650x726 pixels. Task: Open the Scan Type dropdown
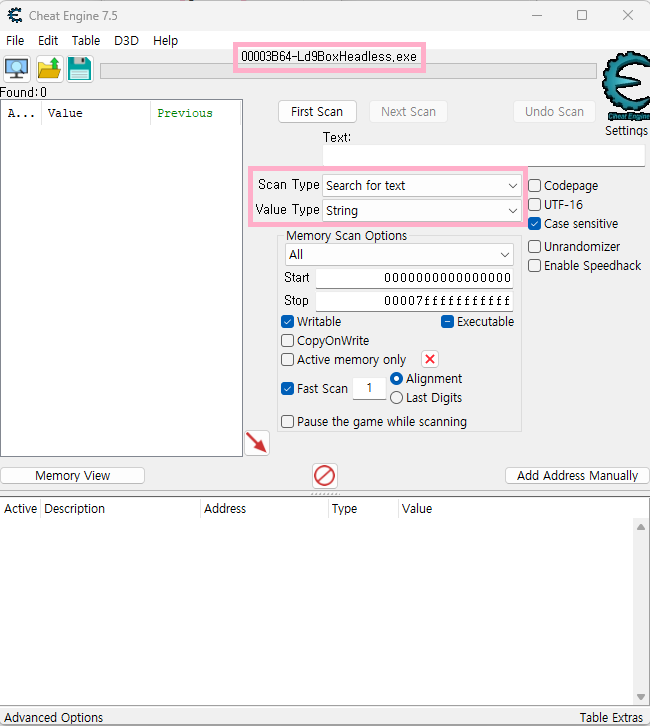(x=422, y=186)
